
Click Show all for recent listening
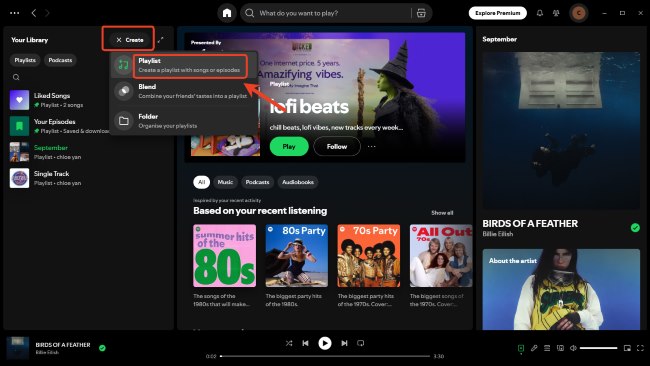(442, 213)
